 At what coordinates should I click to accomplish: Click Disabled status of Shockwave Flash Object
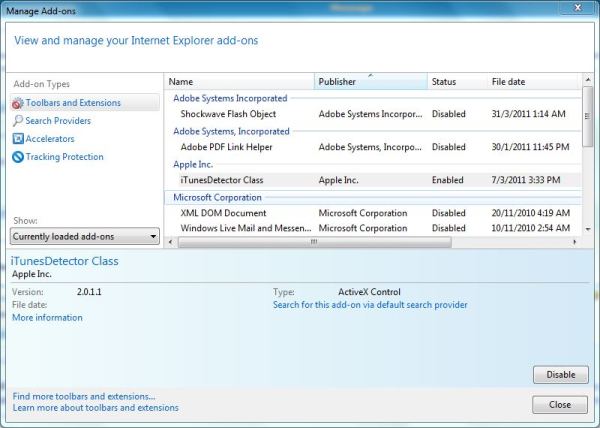tap(448, 114)
